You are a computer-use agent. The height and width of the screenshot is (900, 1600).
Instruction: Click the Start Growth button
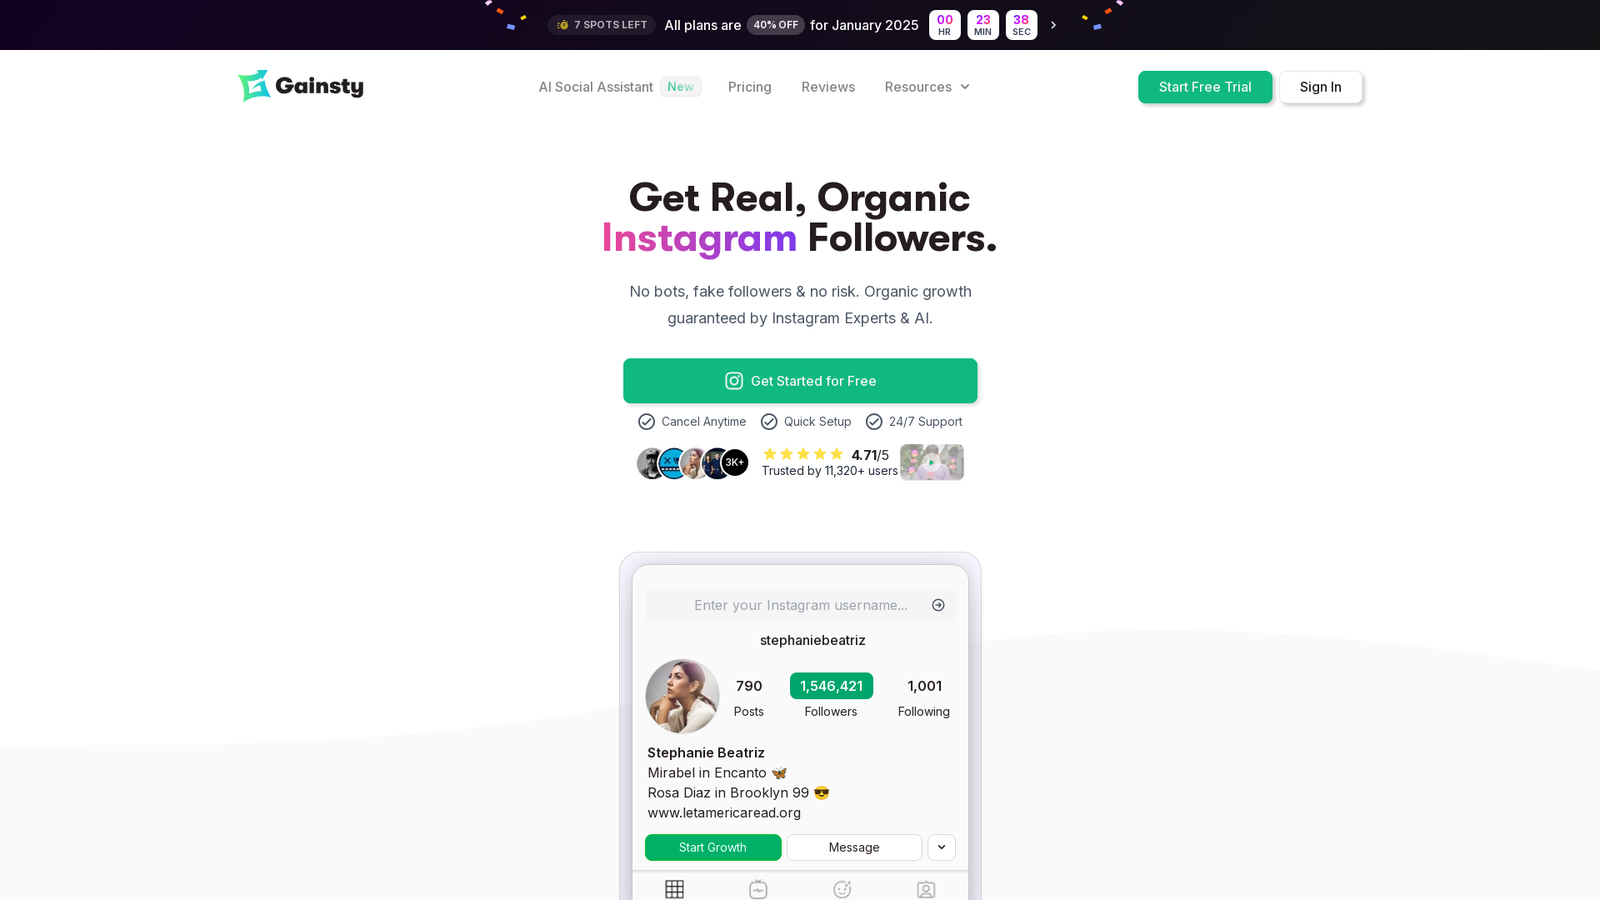[713, 847]
